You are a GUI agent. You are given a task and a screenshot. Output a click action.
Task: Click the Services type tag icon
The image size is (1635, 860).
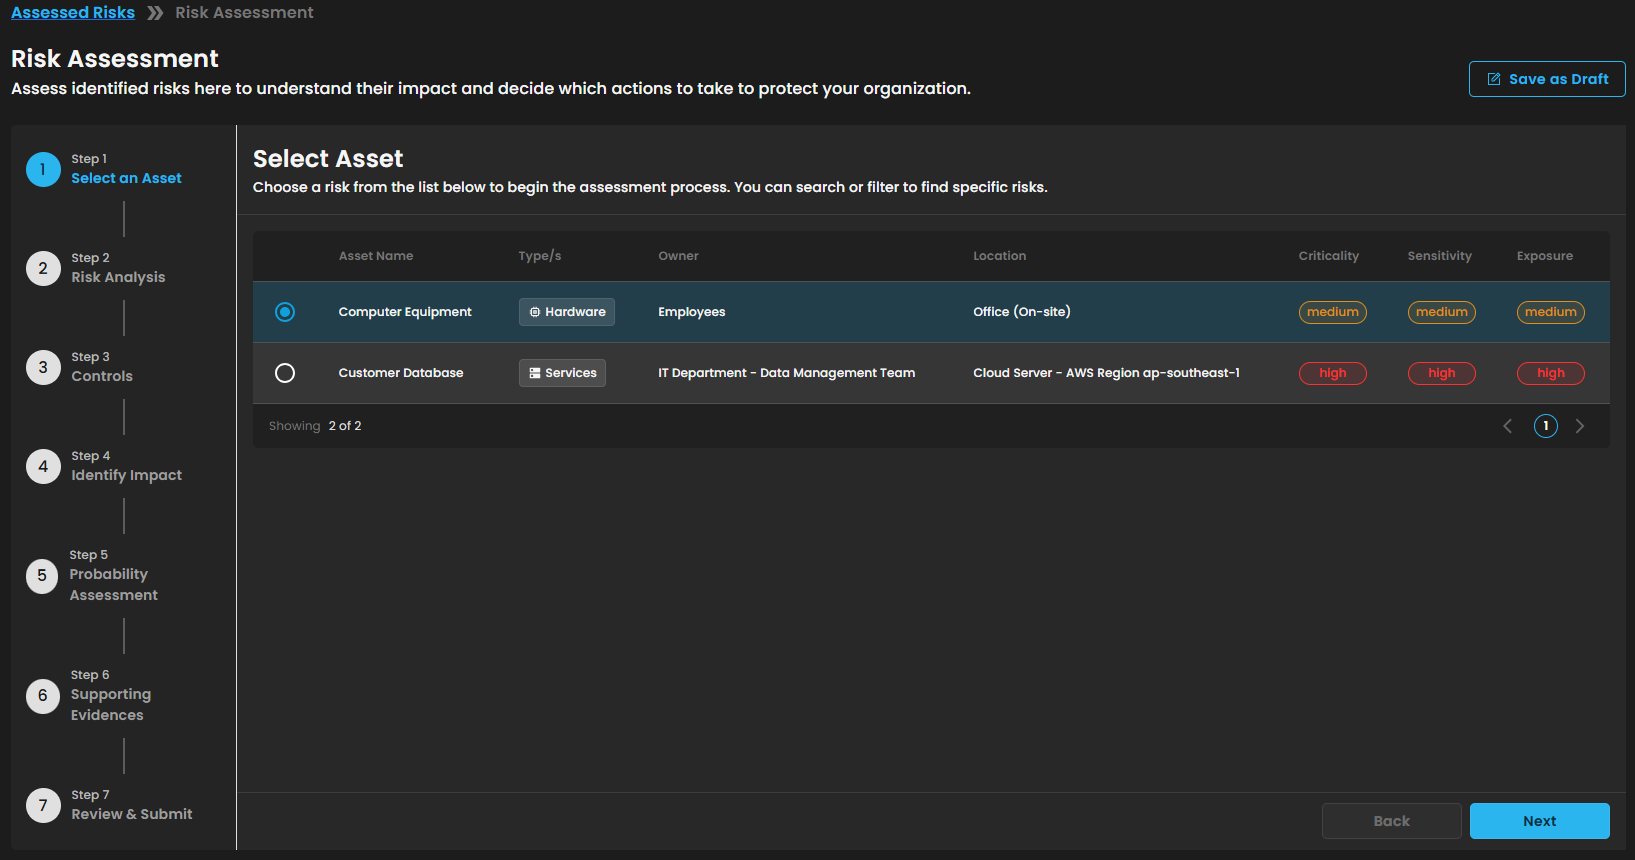click(535, 373)
